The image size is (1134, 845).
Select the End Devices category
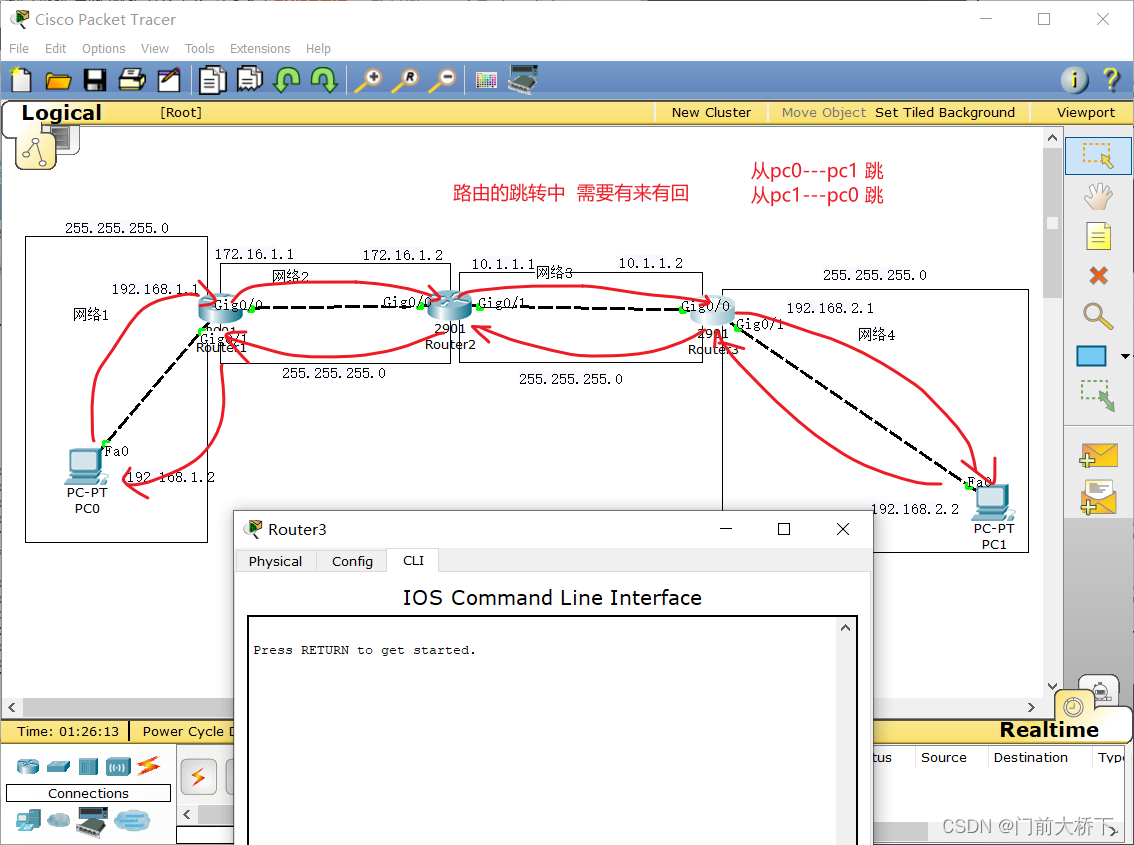click(28, 820)
